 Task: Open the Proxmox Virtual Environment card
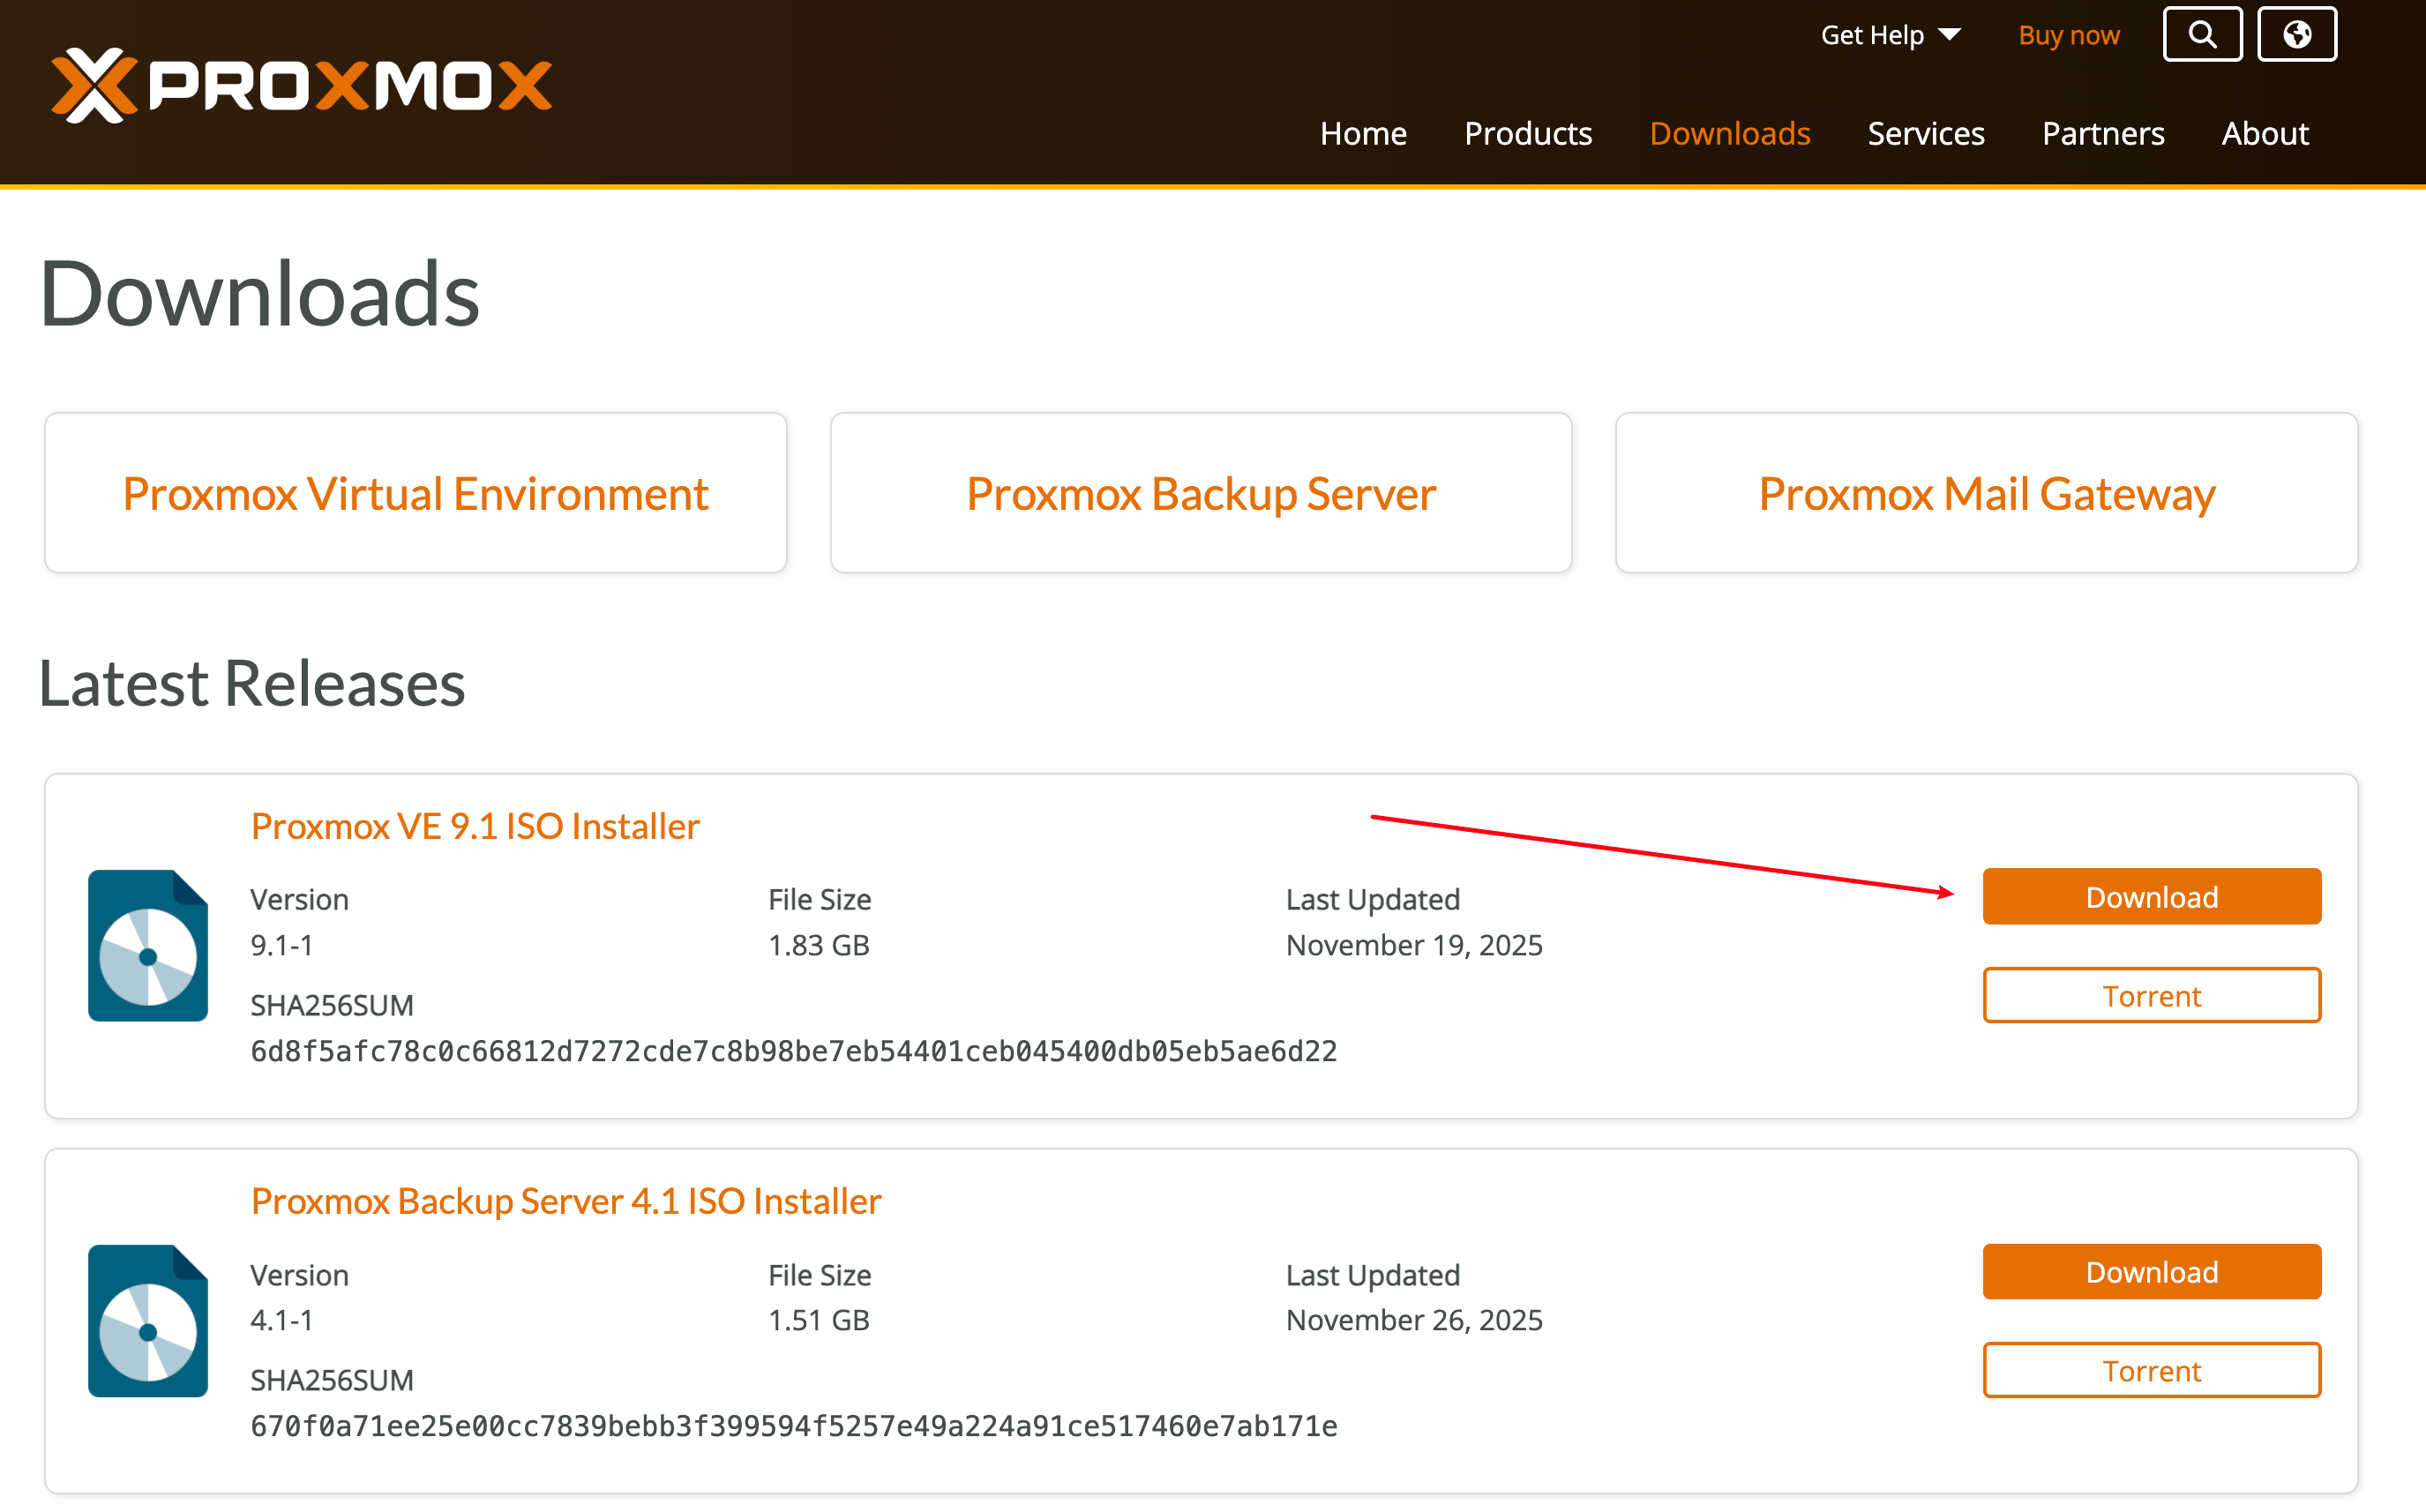click(415, 493)
